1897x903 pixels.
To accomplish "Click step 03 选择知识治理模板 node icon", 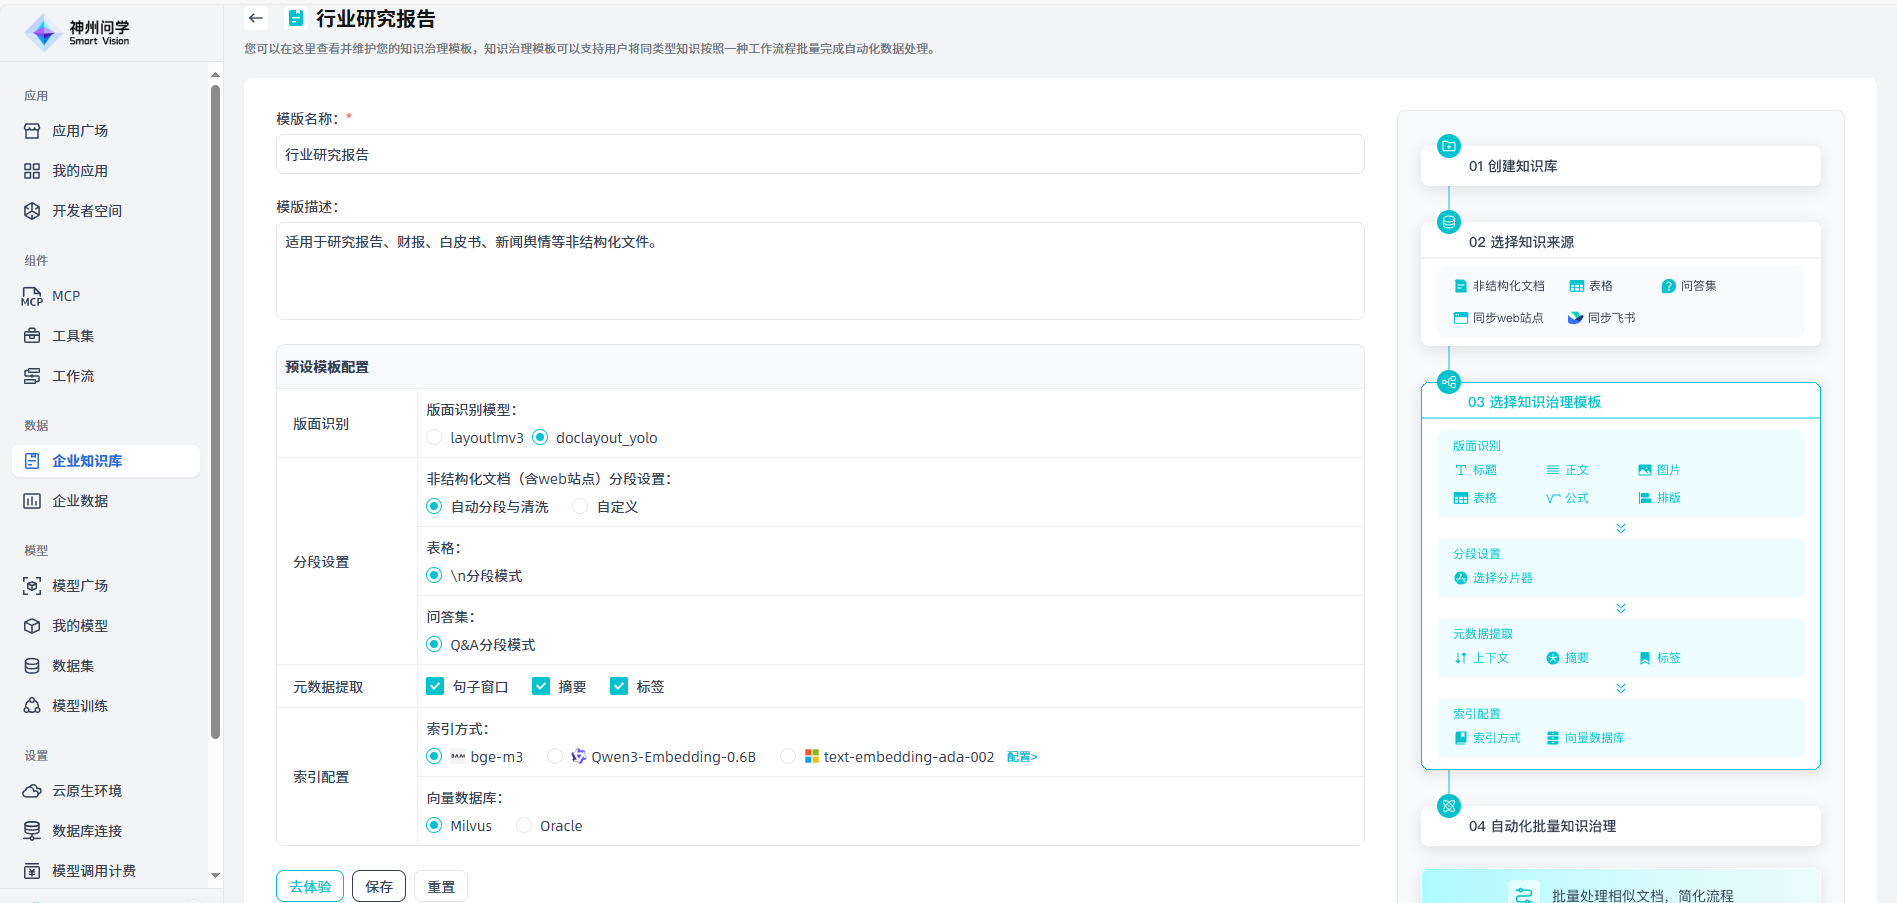I will tap(1449, 382).
